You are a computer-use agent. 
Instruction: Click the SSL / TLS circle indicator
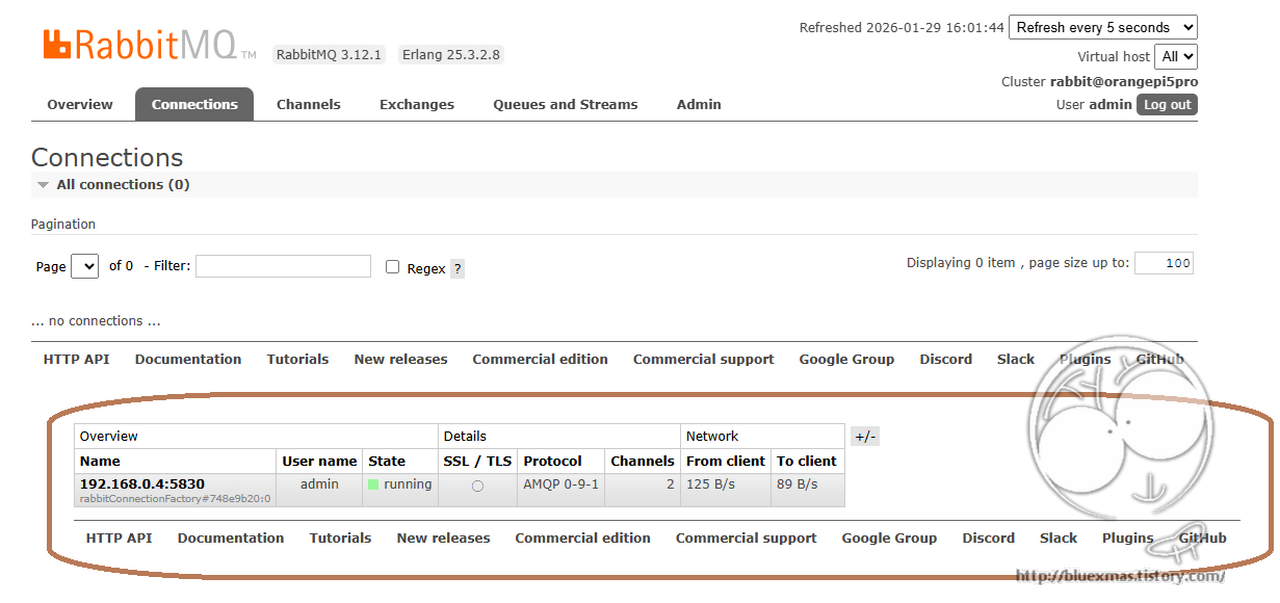coord(477,486)
